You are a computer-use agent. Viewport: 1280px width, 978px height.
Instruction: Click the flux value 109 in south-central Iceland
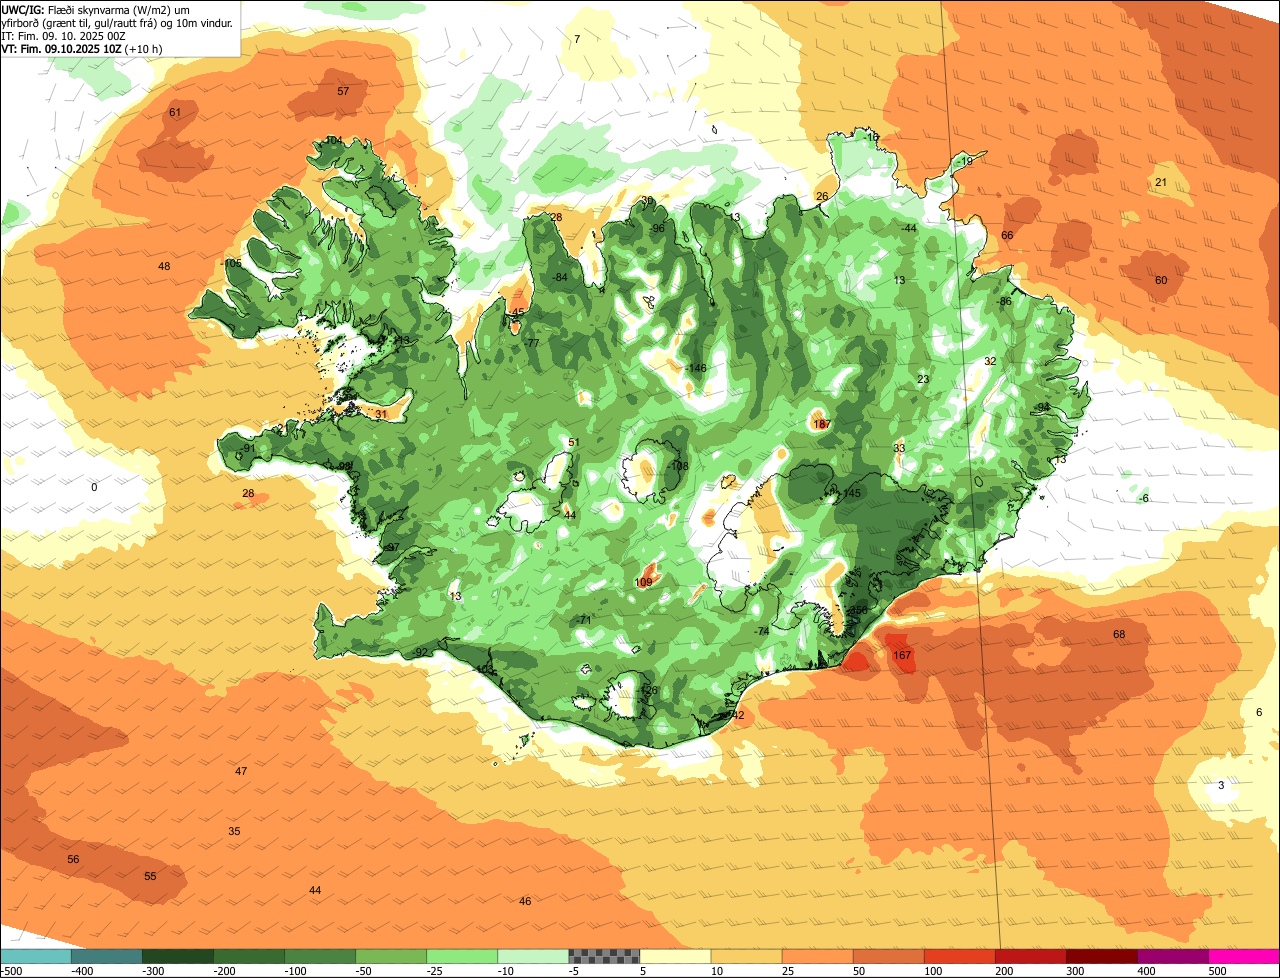(643, 582)
